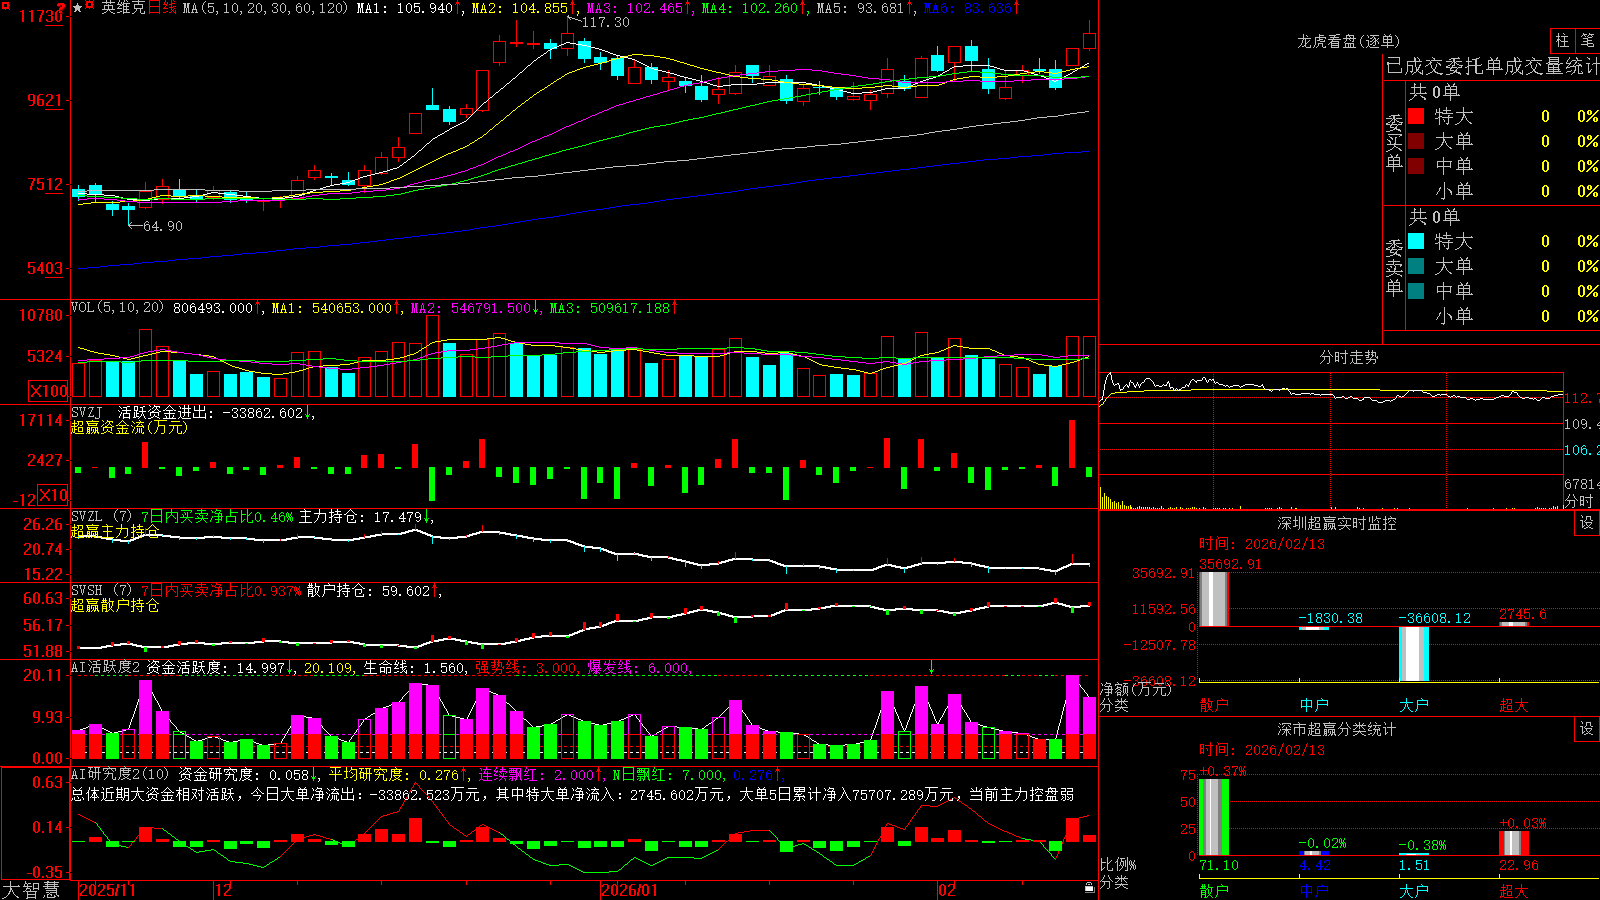Image resolution: width=1600 pixels, height=900 pixels.
Task: Click the 时间: 2026/02/13 in 深圳超赢实时监控
Action: [x=1262, y=544]
